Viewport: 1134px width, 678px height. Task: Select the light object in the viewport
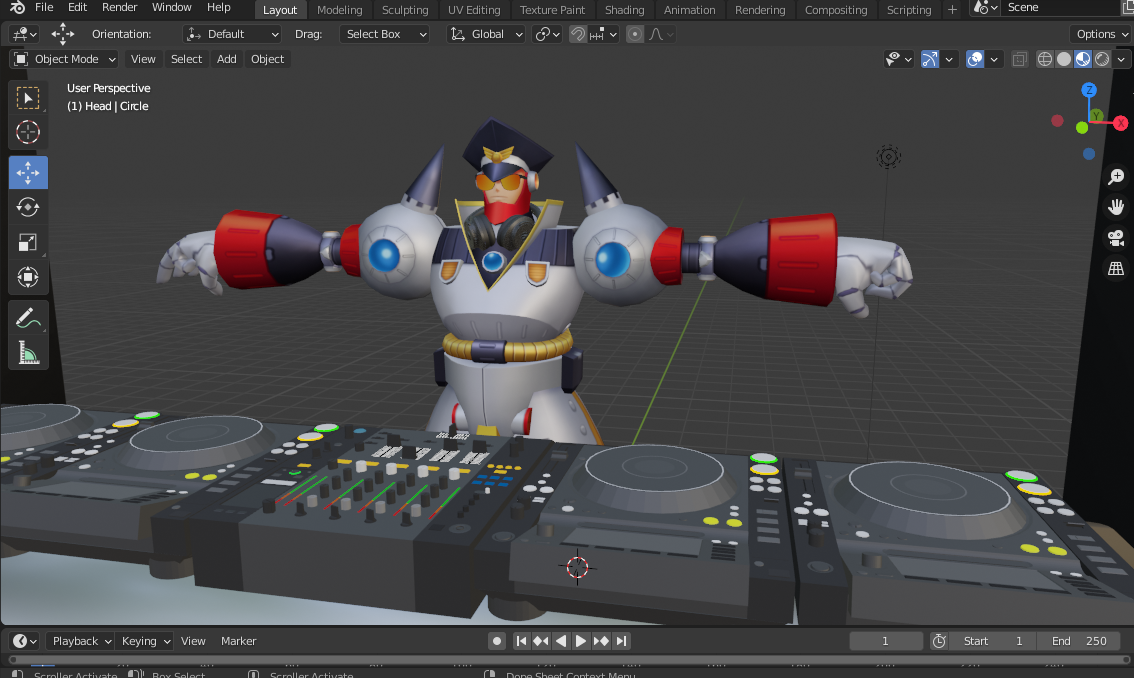888,156
